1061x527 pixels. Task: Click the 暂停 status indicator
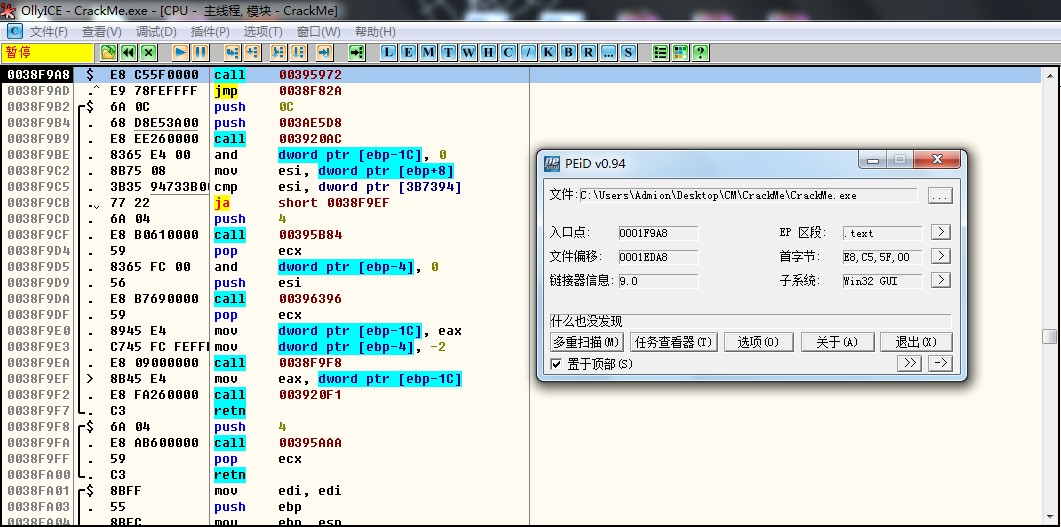(47, 53)
